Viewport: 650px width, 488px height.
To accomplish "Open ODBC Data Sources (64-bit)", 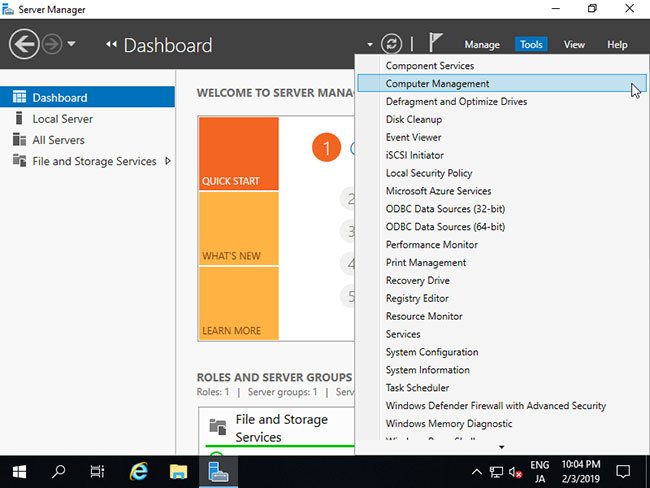I will click(x=502, y=227).
